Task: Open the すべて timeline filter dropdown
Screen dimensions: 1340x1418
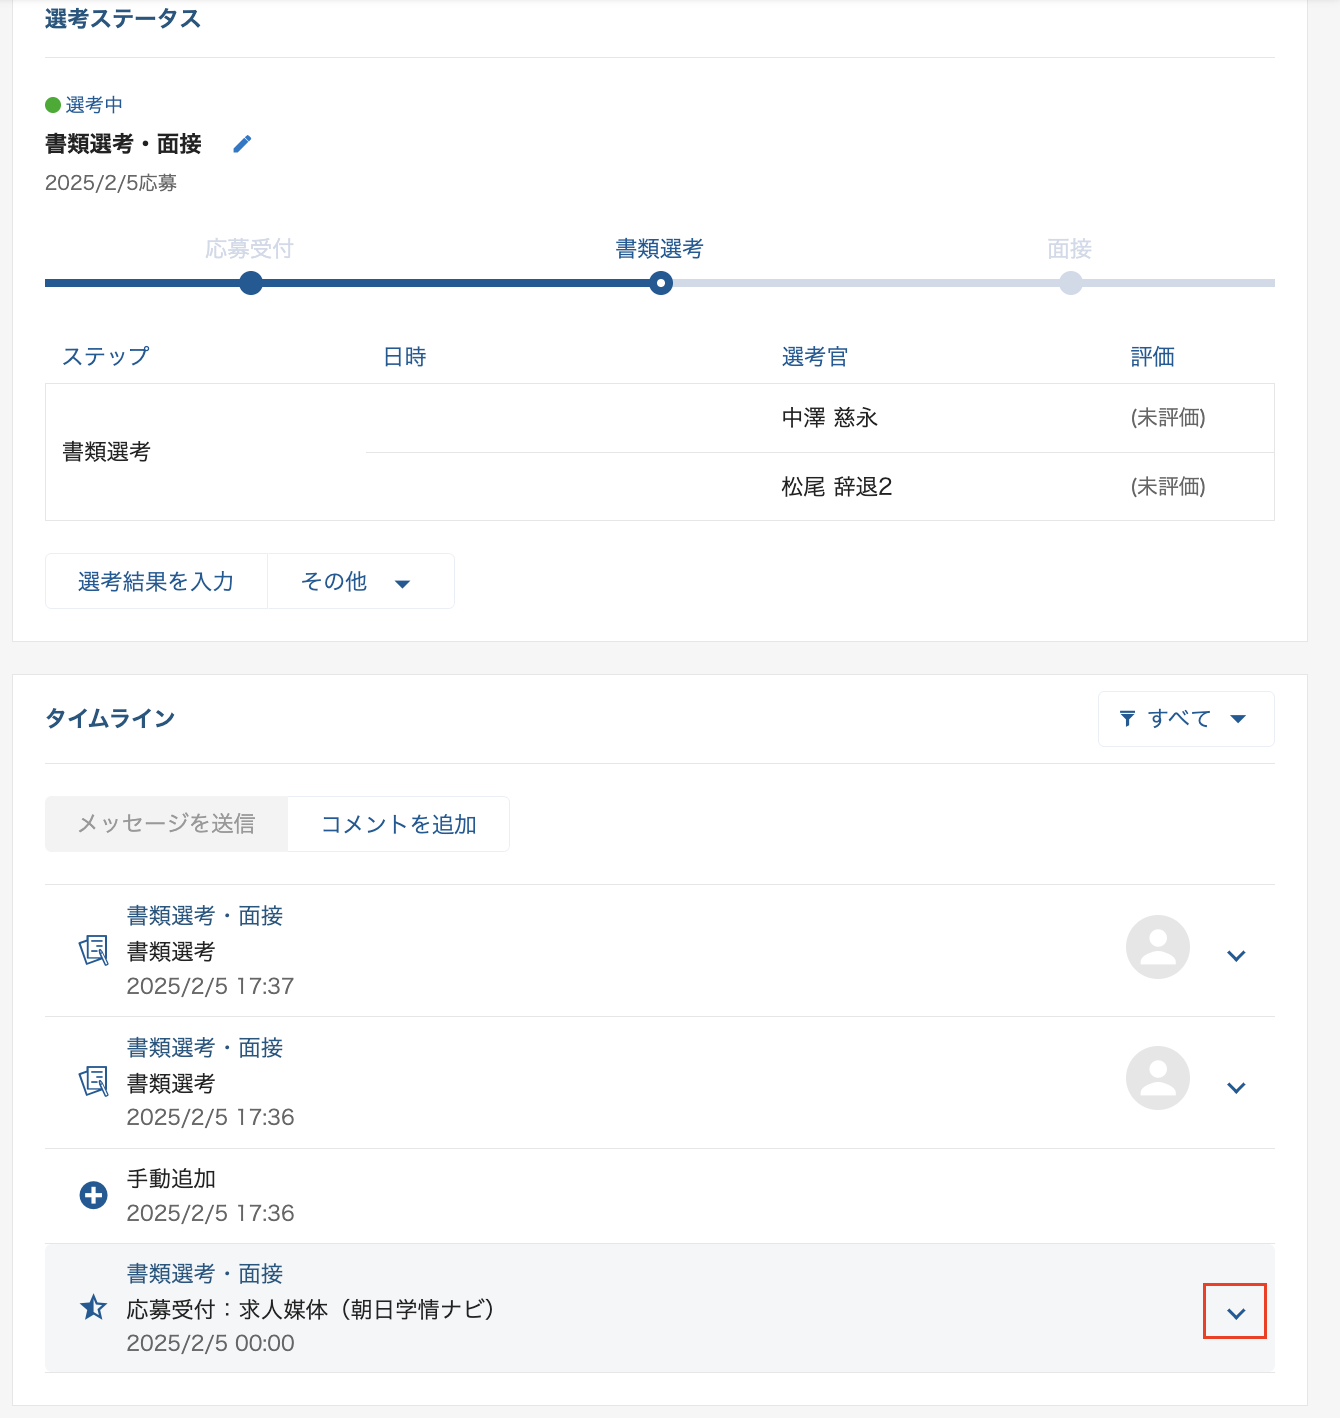Action: (x=1186, y=719)
